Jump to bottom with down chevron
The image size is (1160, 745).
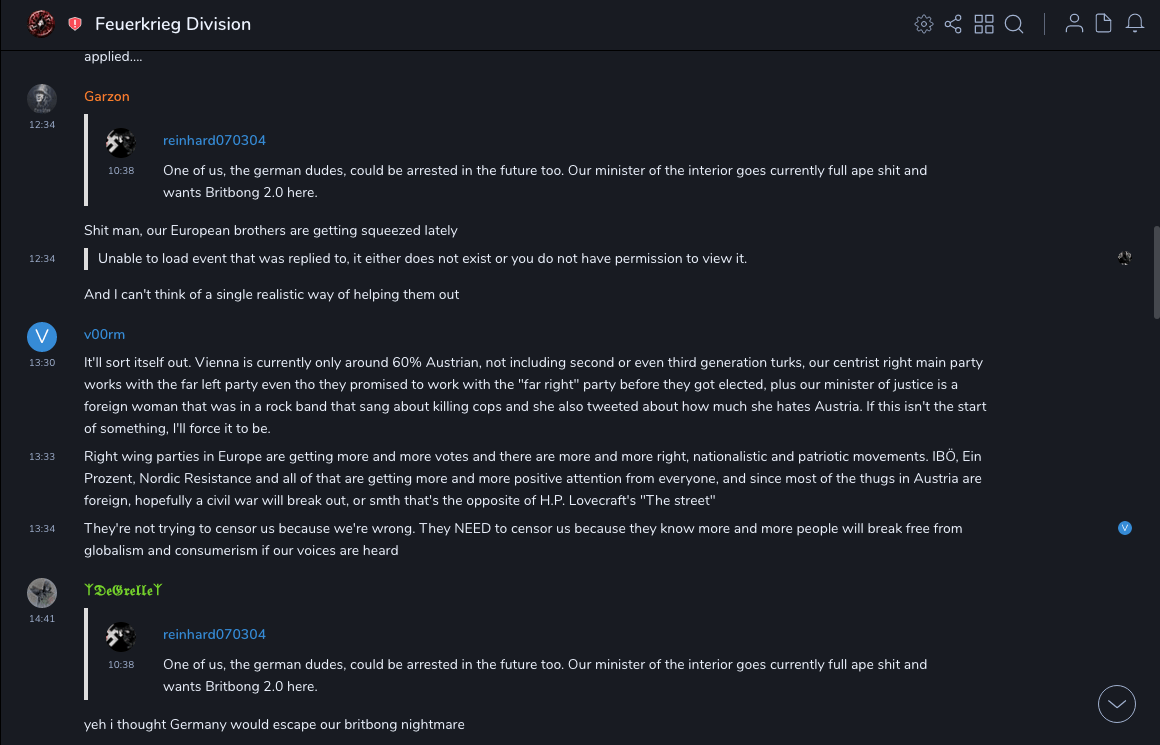click(1116, 704)
